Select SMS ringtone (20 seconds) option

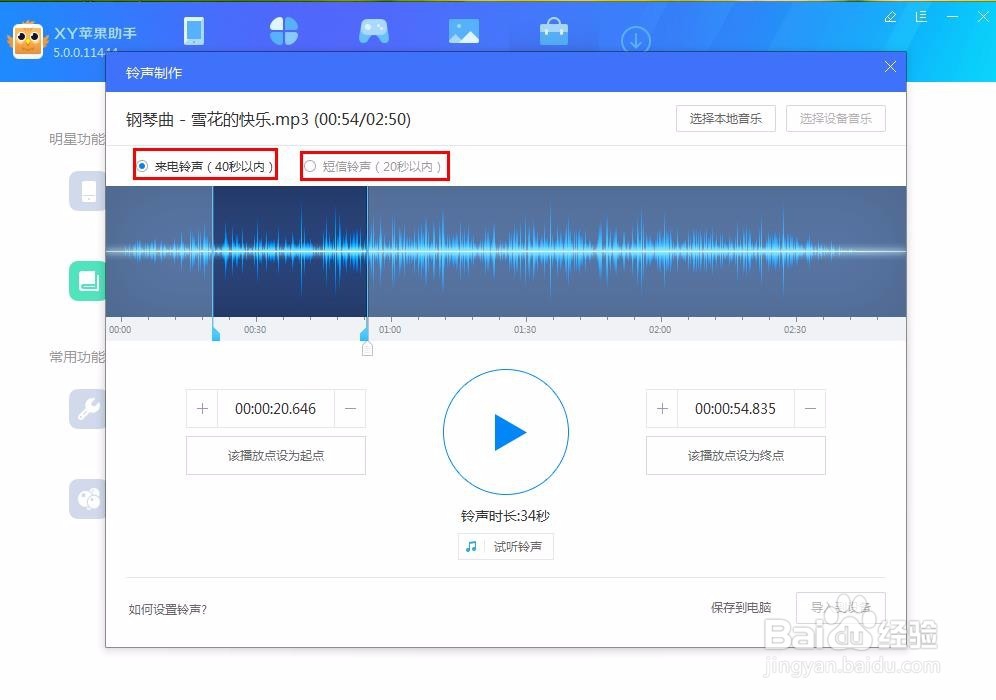pyautogui.click(x=374, y=166)
